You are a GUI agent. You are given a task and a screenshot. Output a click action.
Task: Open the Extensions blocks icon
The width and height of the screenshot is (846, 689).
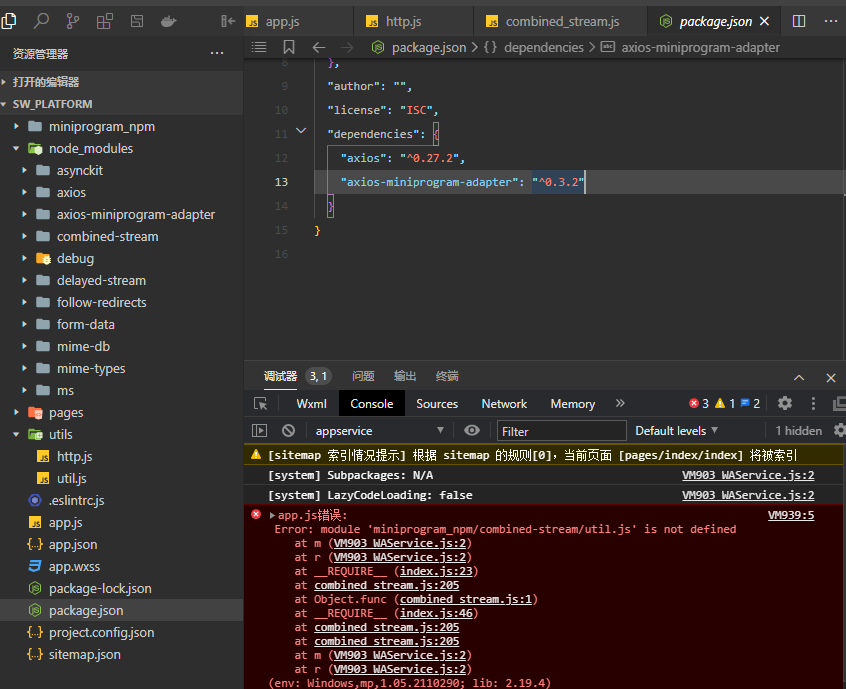coord(105,21)
